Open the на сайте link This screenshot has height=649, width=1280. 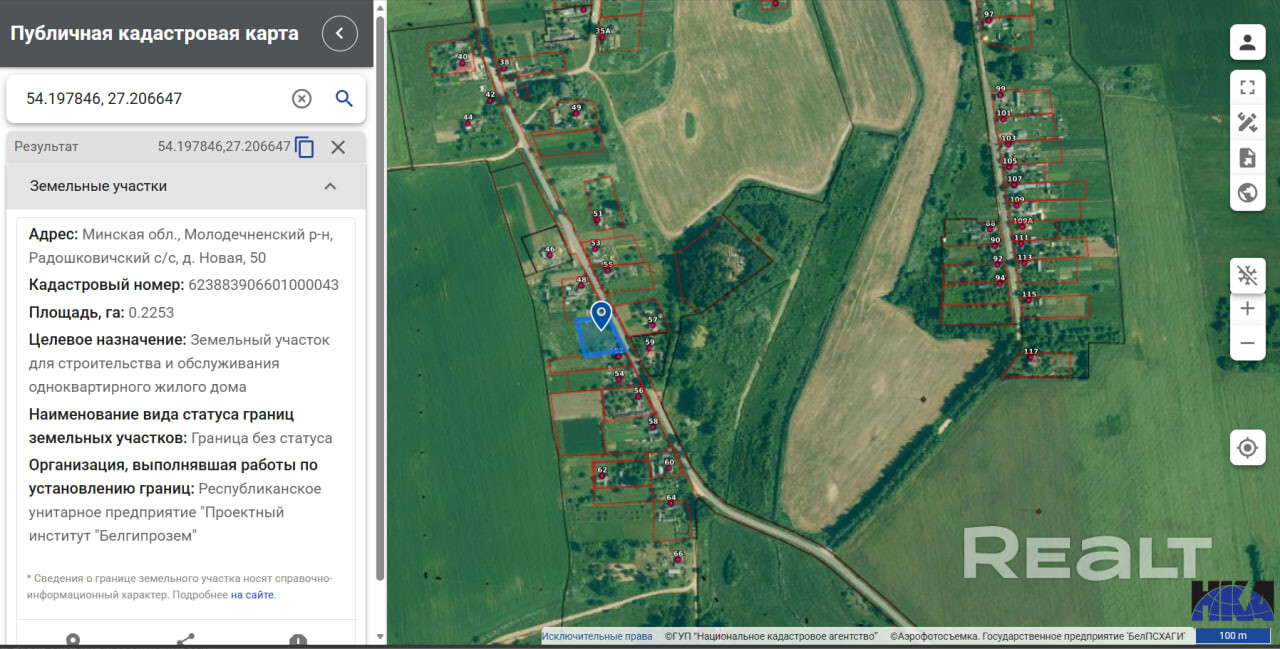click(252, 594)
